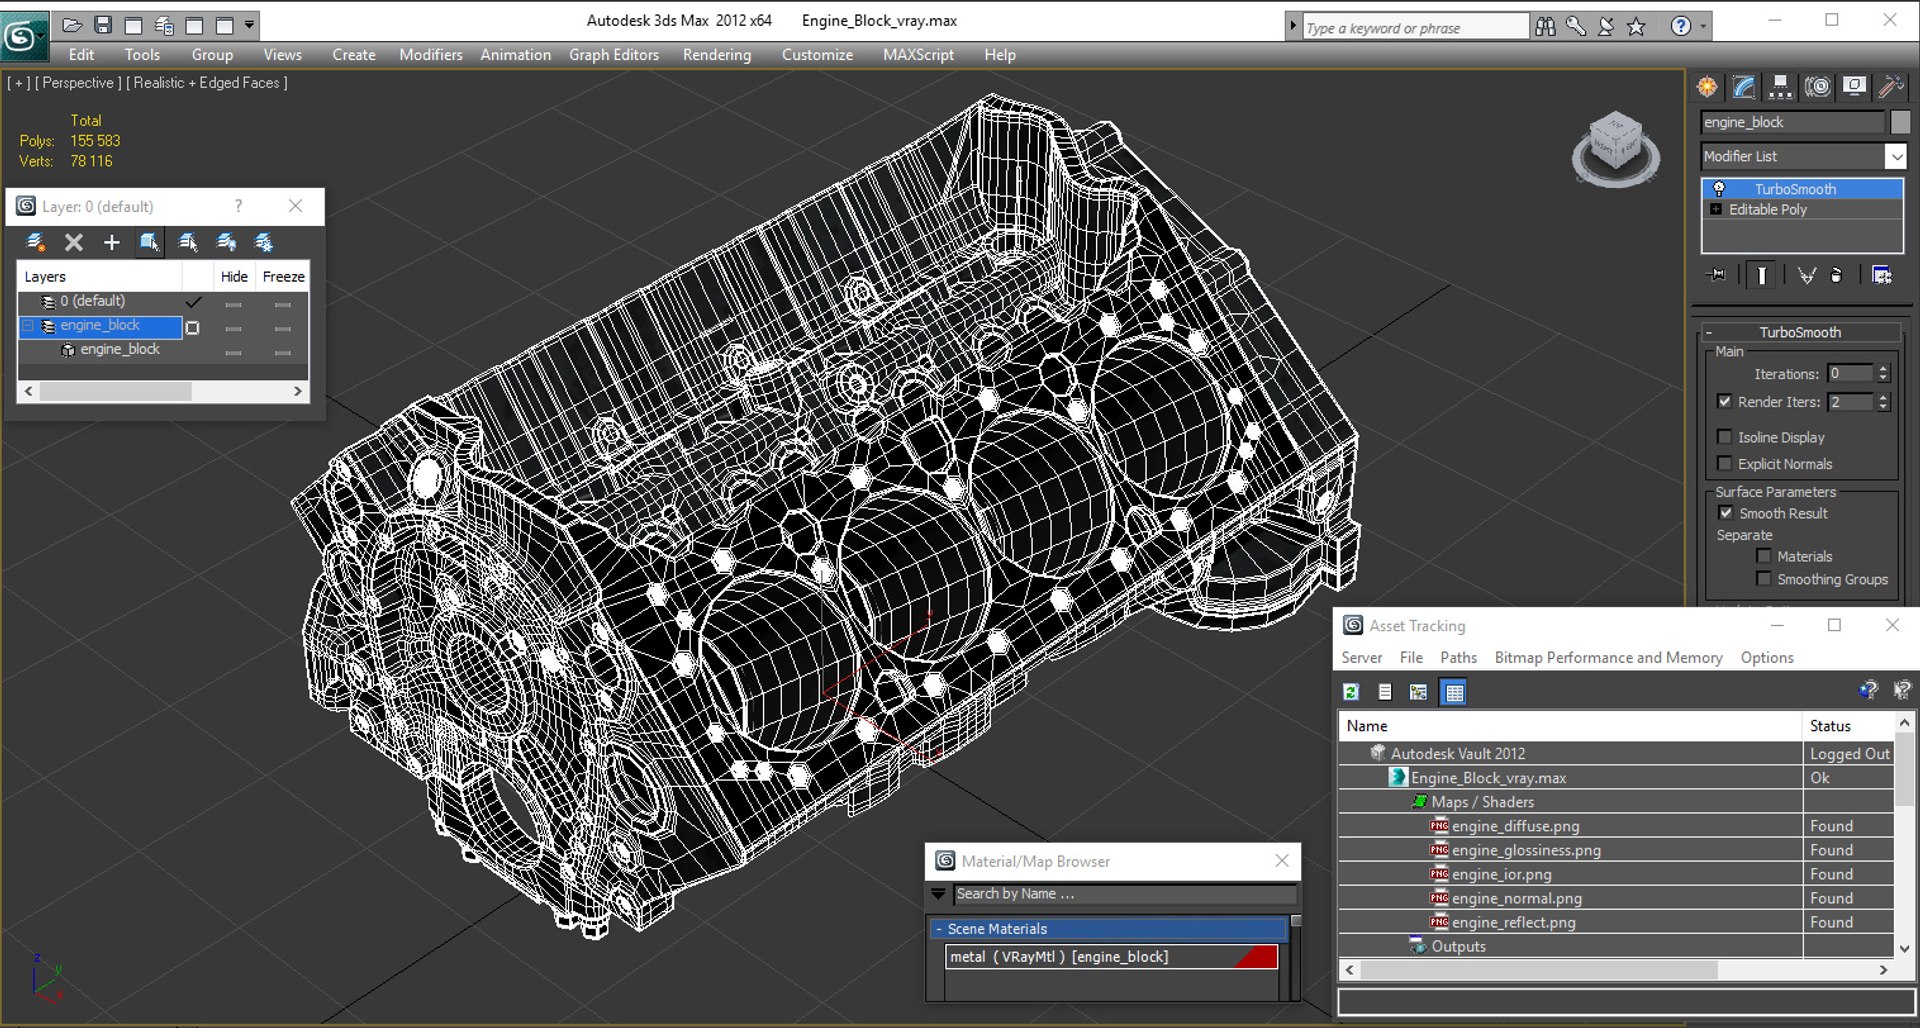Image resolution: width=1920 pixels, height=1028 pixels.
Task: Toggle Show End Result icon
Action: [x=1762, y=275]
